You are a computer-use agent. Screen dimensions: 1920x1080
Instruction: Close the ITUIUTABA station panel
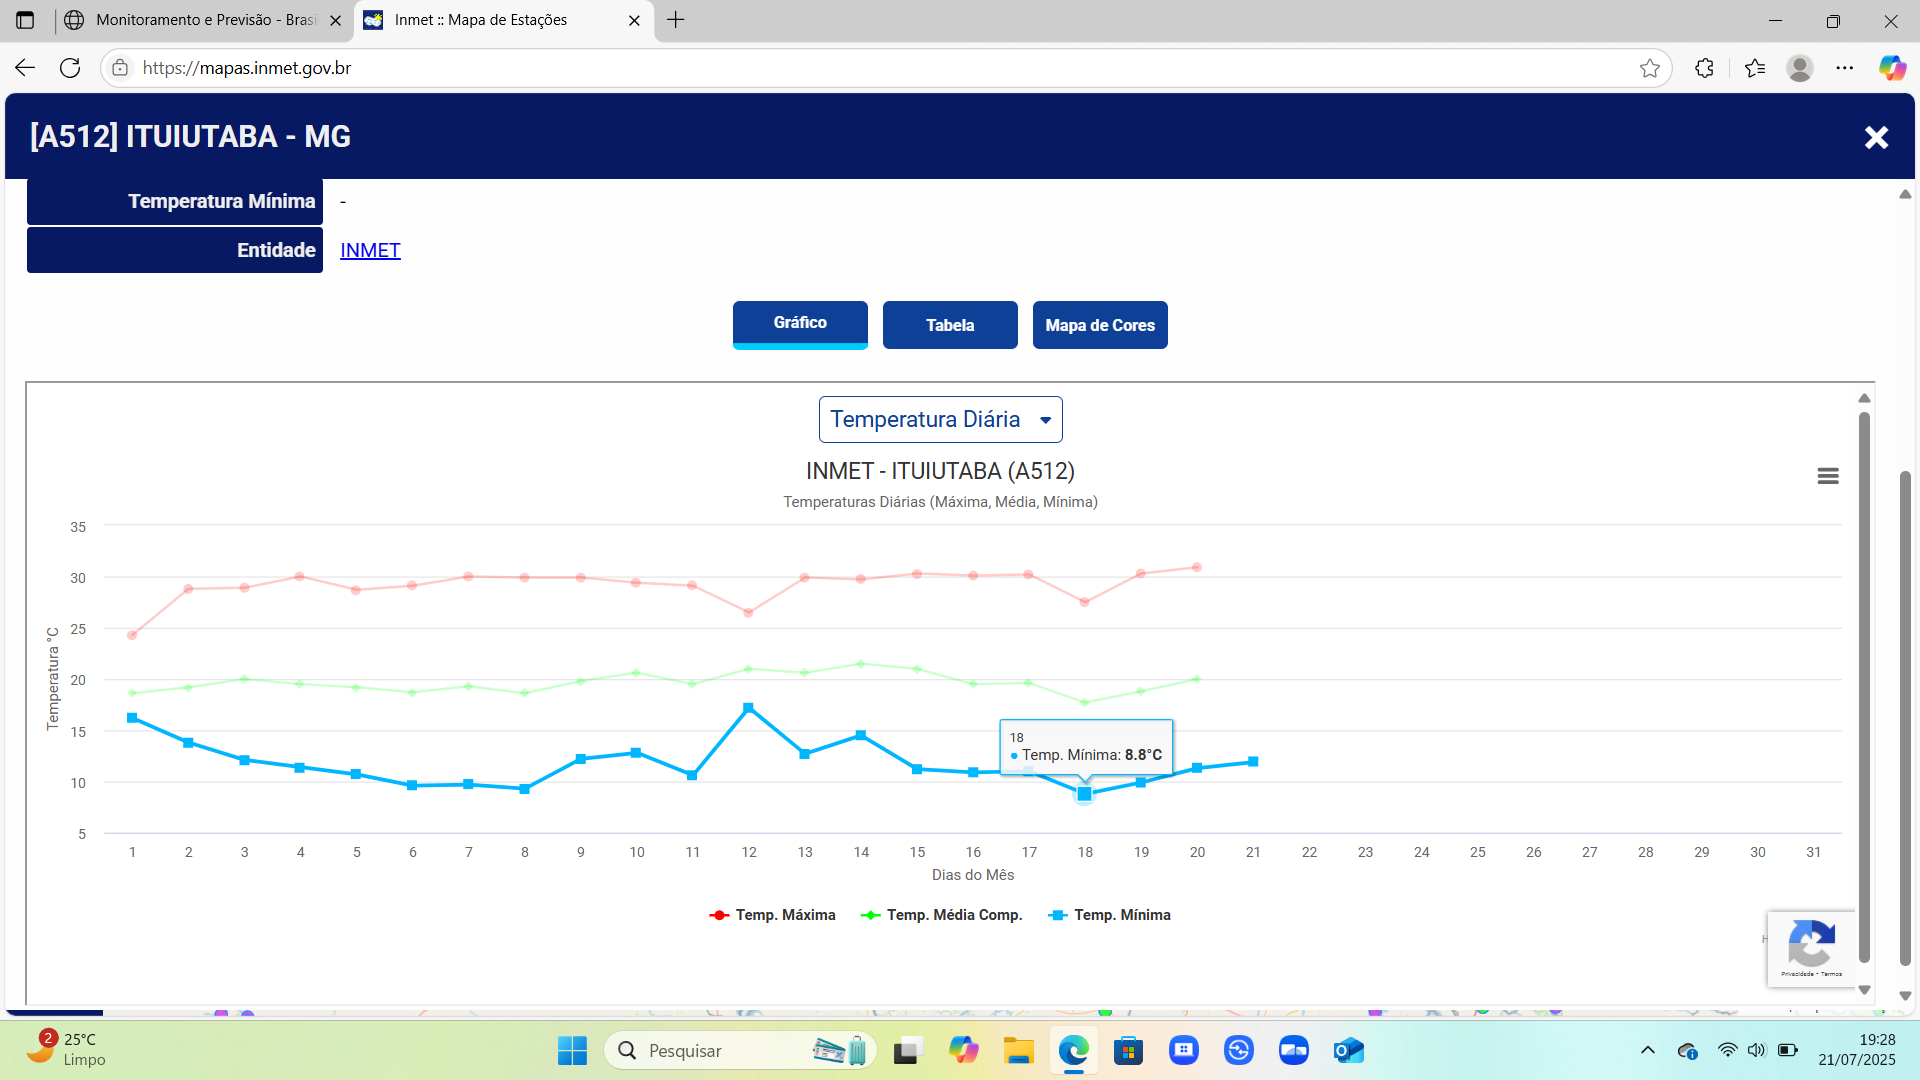coord(1876,137)
